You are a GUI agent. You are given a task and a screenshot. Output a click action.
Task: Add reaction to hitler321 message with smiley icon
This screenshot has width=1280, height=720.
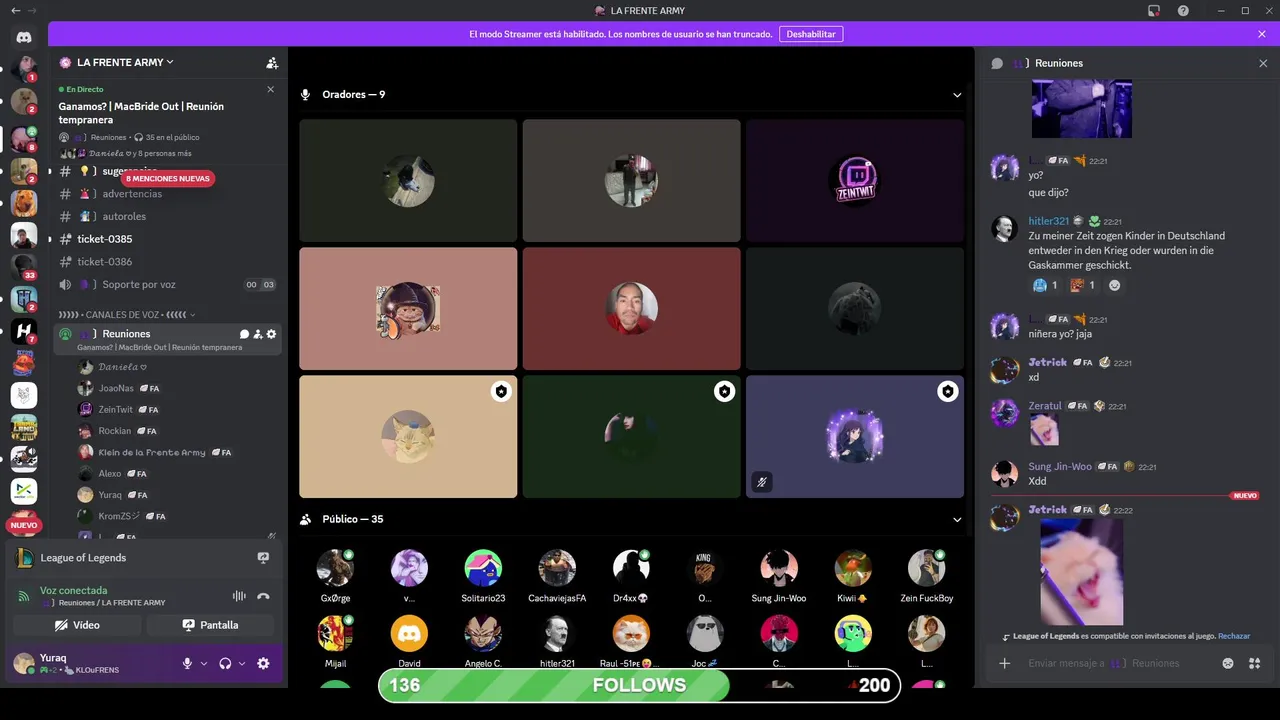click(1115, 285)
